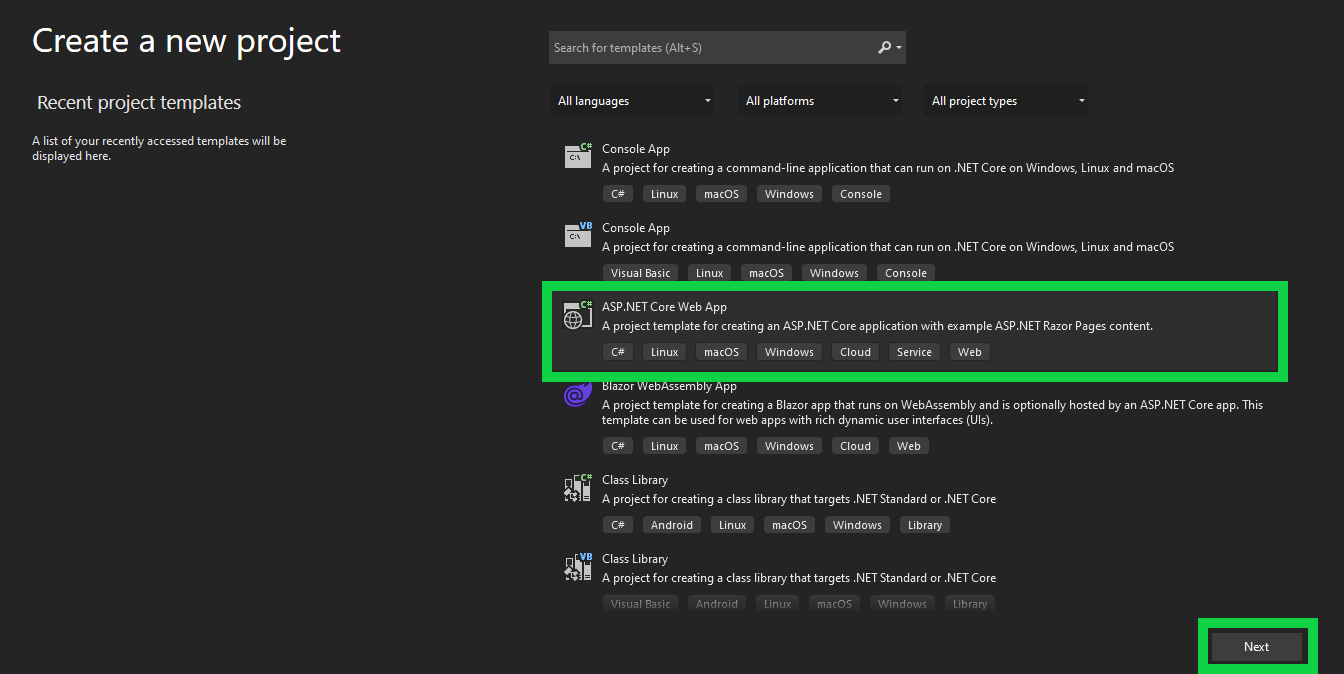
Task: Click the ASP.NET Core Web App globe icon
Action: pyautogui.click(x=578, y=314)
